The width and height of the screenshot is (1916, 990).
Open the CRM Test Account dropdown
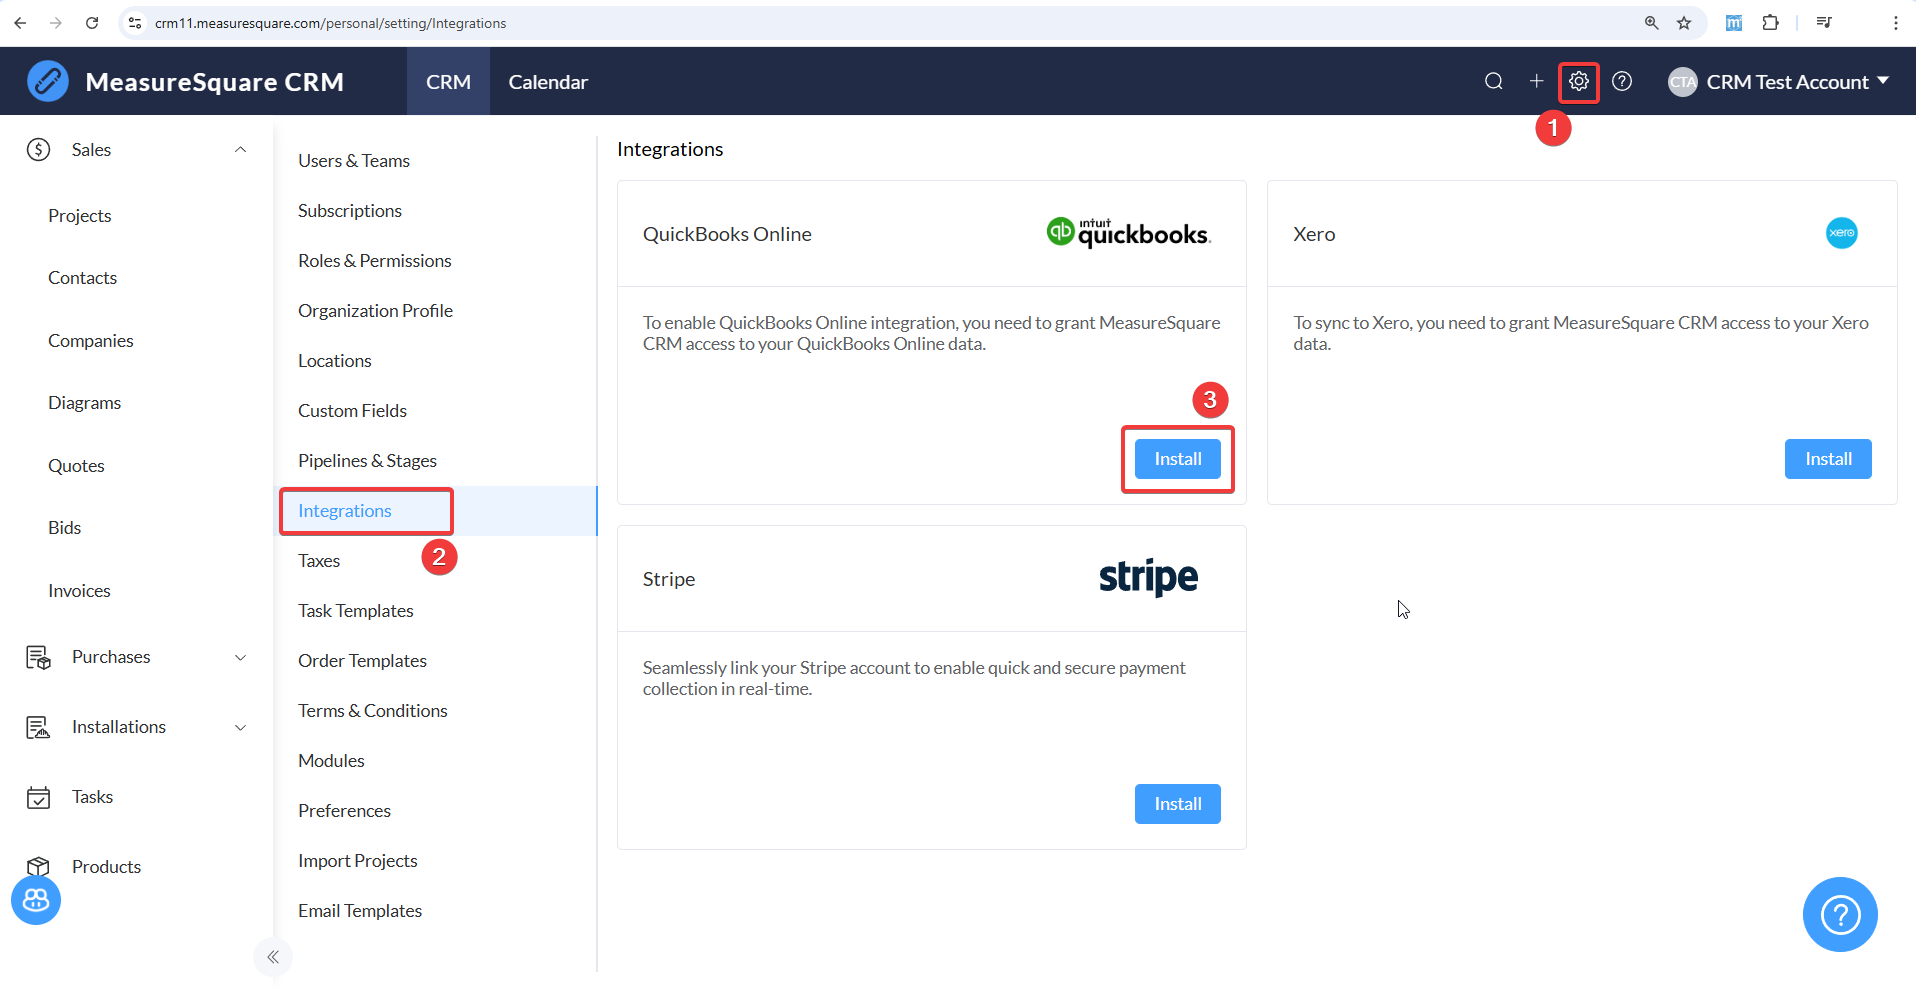point(1779,82)
